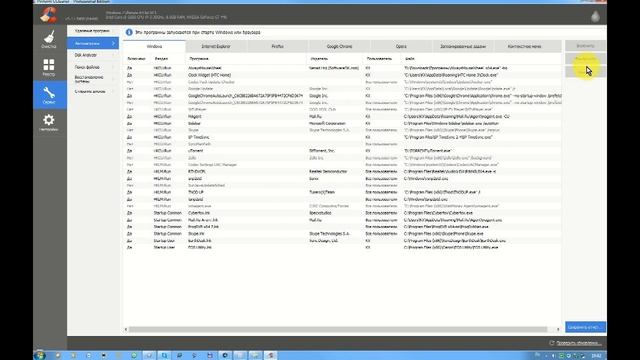Click the blue info icon above the tabs
The width and height of the screenshot is (640, 360).
pos(129,32)
